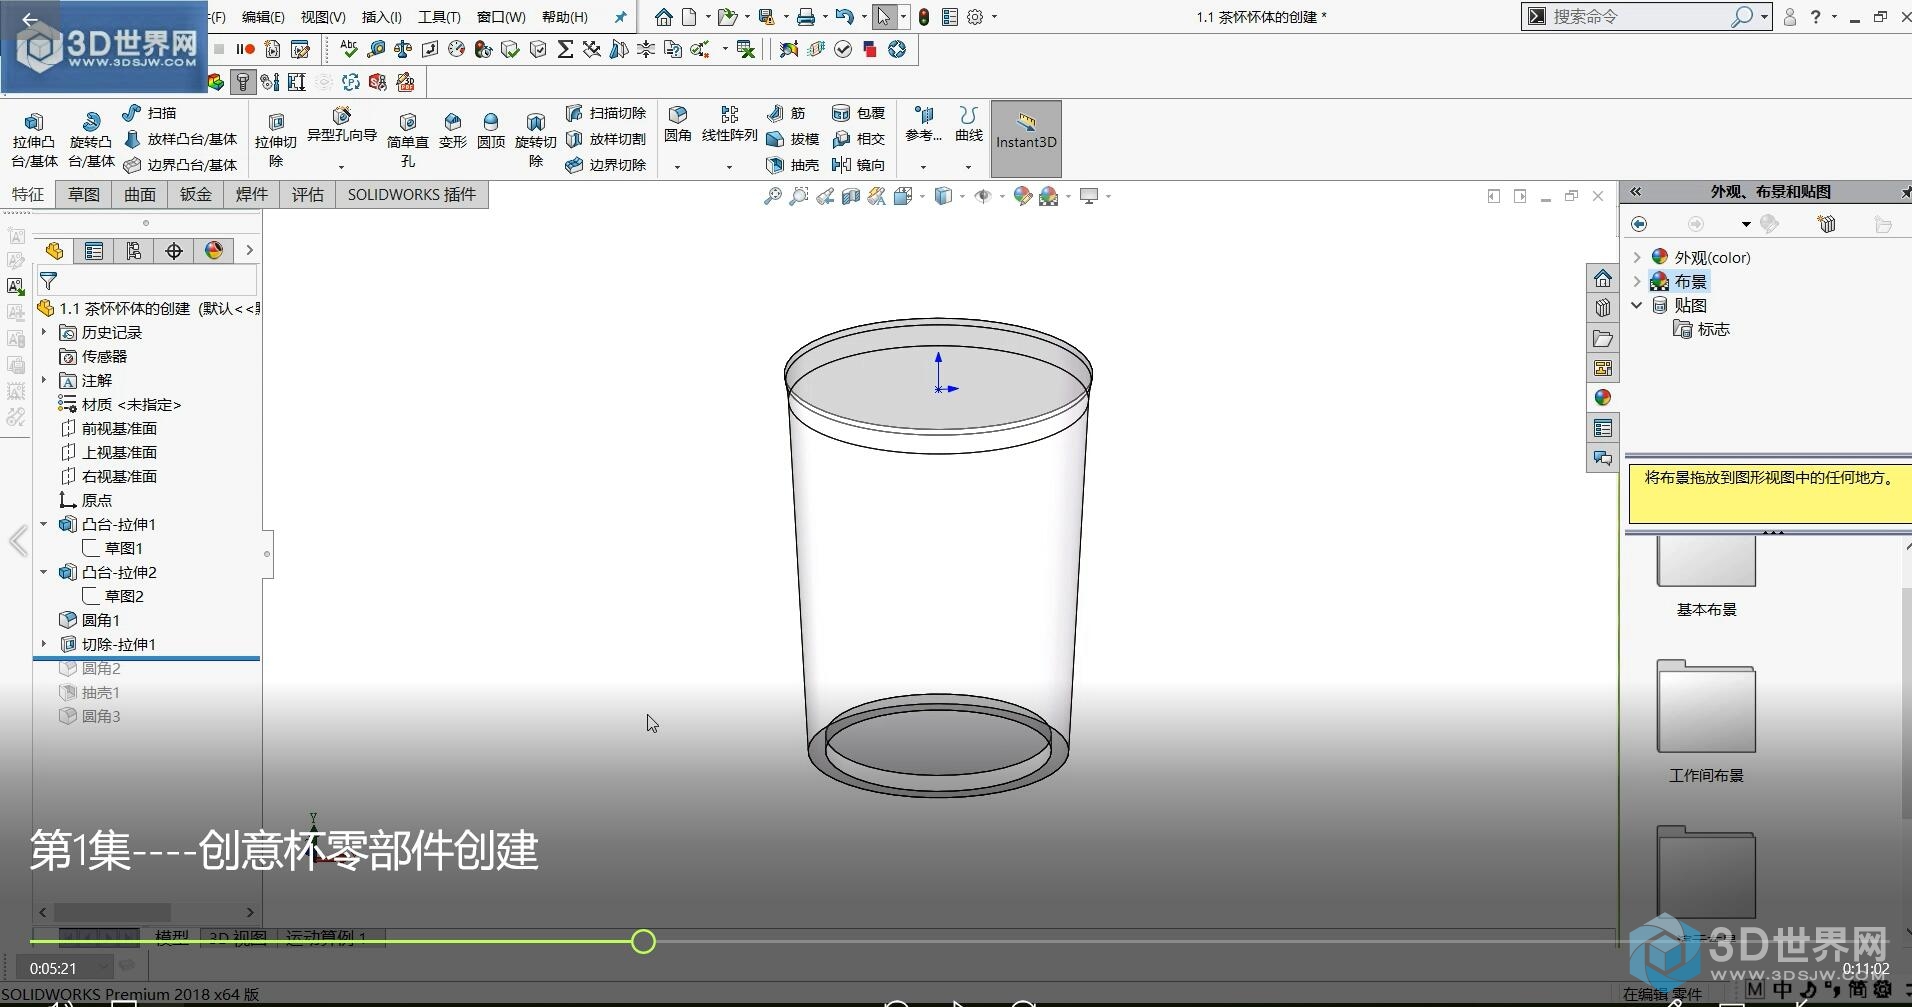This screenshot has width=1912, height=1007.
Task: Open the DisplayManager tab icon
Action: click(x=214, y=251)
